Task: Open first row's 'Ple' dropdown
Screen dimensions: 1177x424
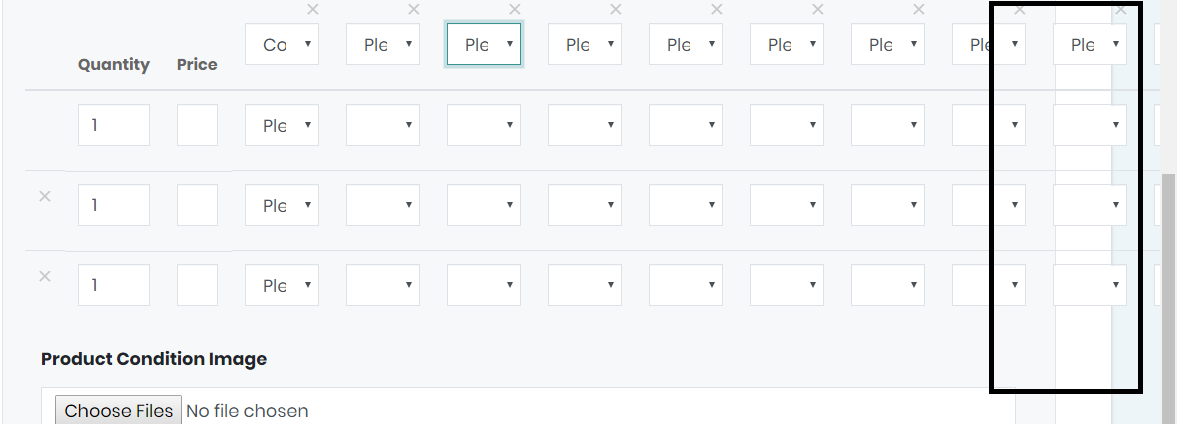Action: point(282,125)
